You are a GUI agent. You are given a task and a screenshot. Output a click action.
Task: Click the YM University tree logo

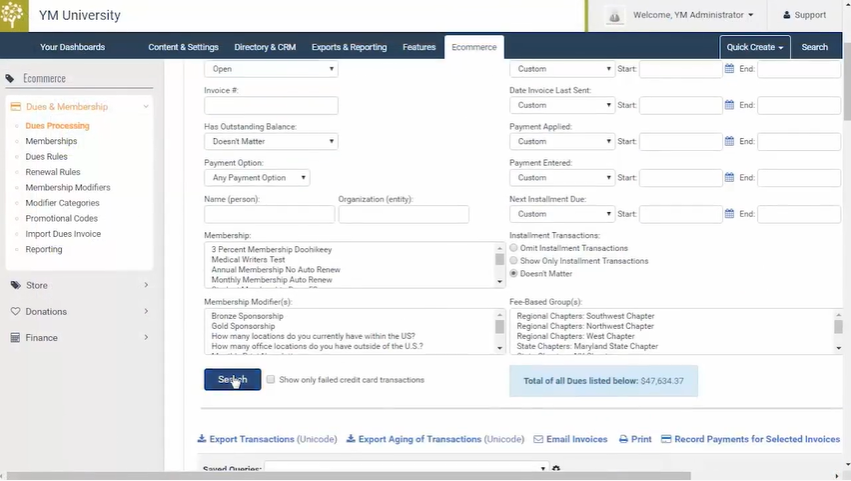(14, 15)
